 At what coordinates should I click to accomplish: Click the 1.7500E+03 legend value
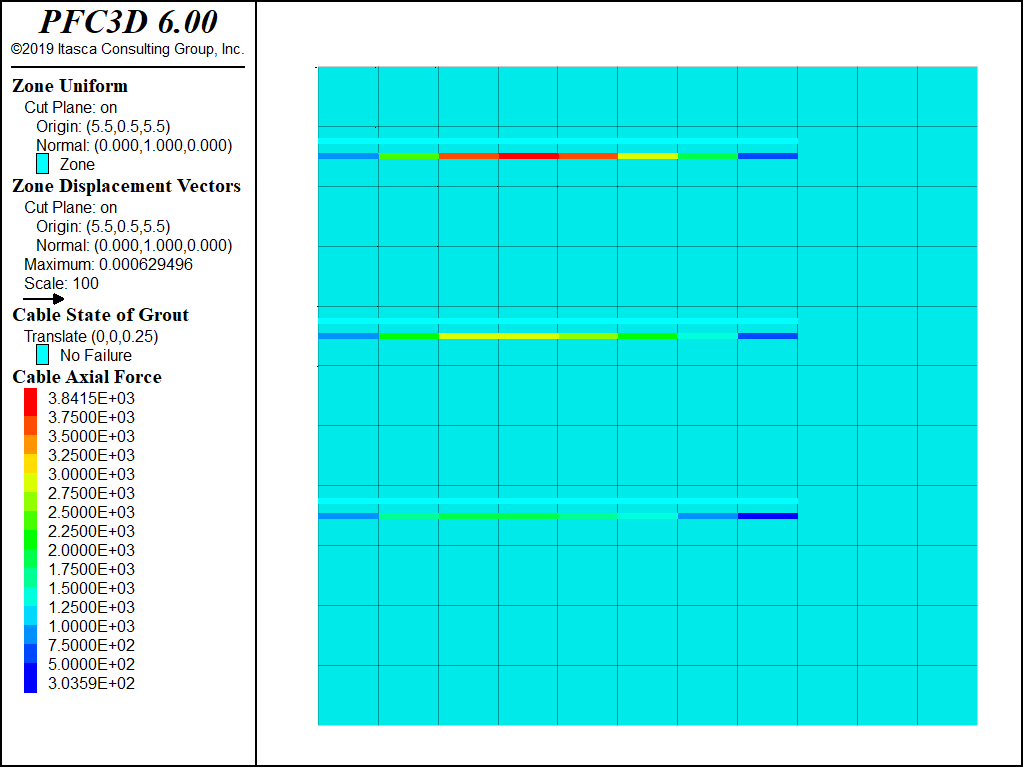coord(91,569)
